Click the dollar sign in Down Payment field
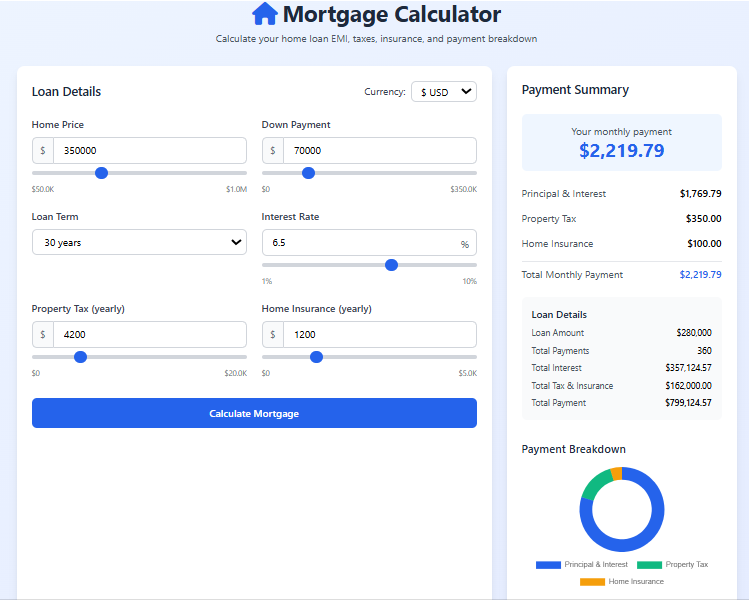Viewport: 749px width, 603px height. click(x=273, y=151)
